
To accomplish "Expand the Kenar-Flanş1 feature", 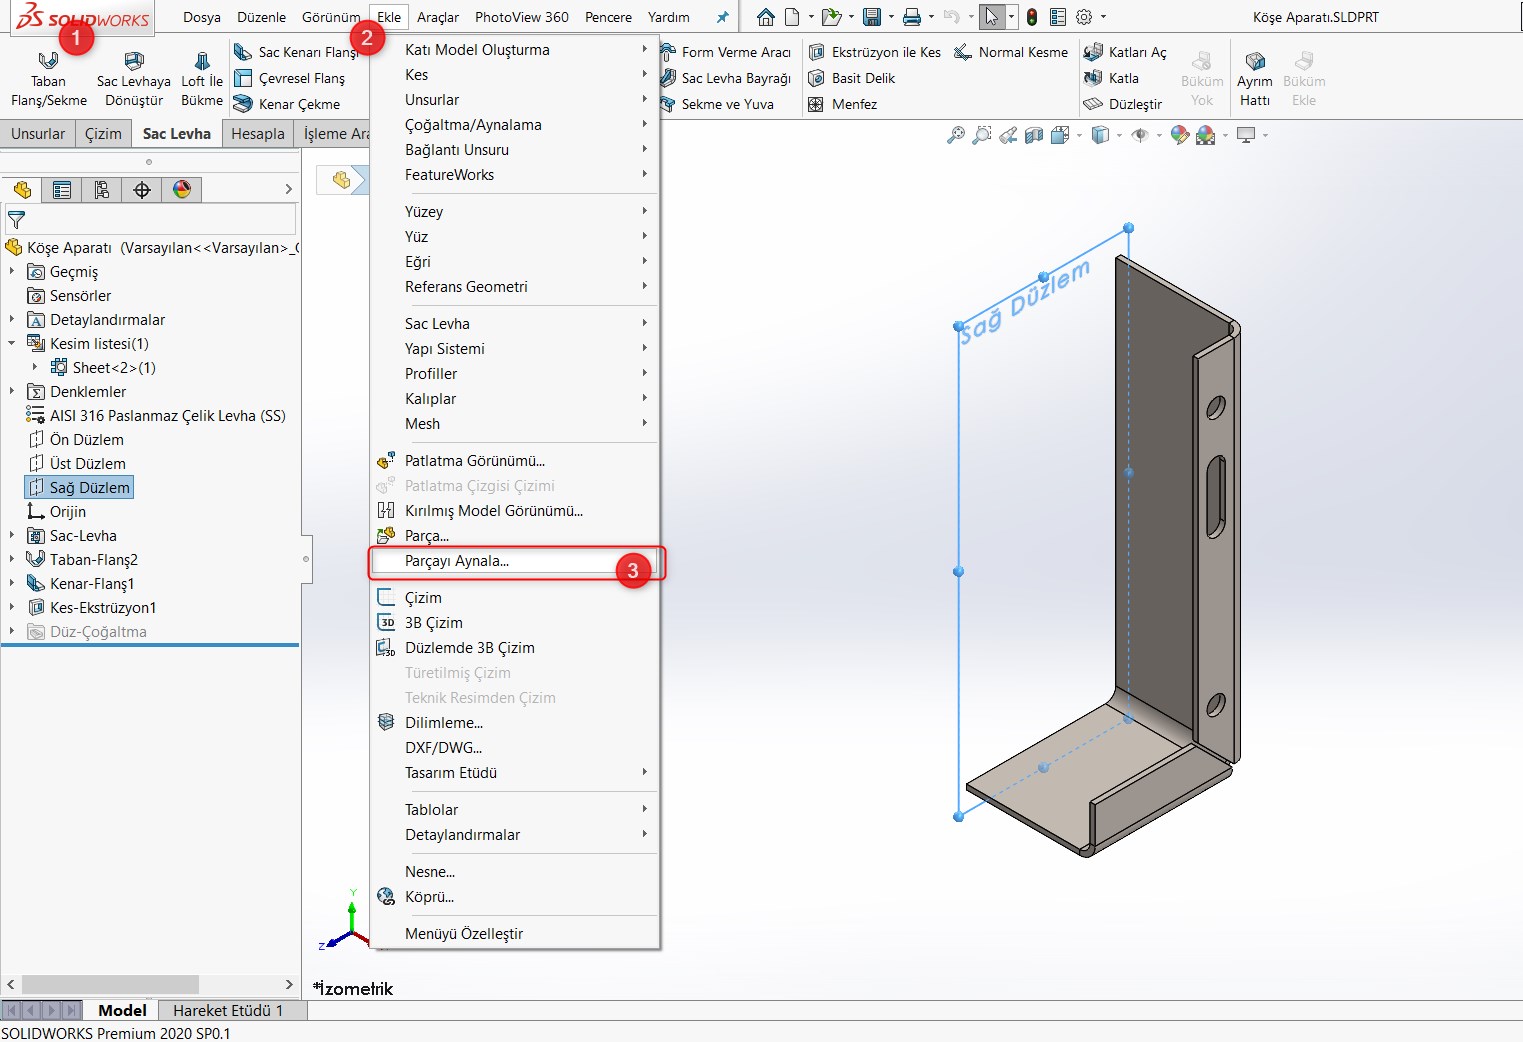I will tap(12, 583).
